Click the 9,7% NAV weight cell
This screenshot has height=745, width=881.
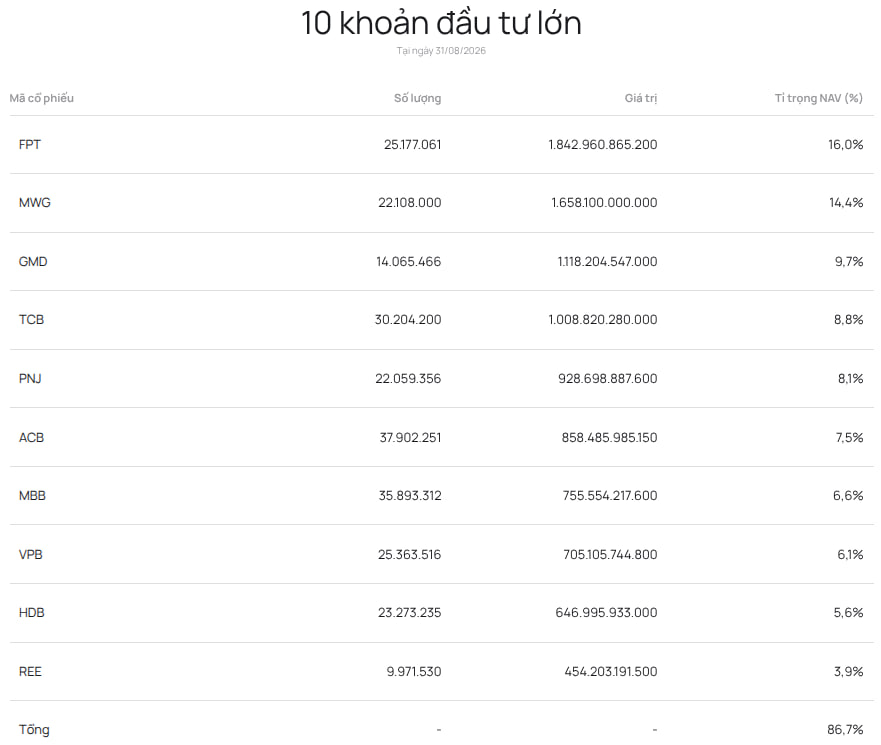pos(849,261)
